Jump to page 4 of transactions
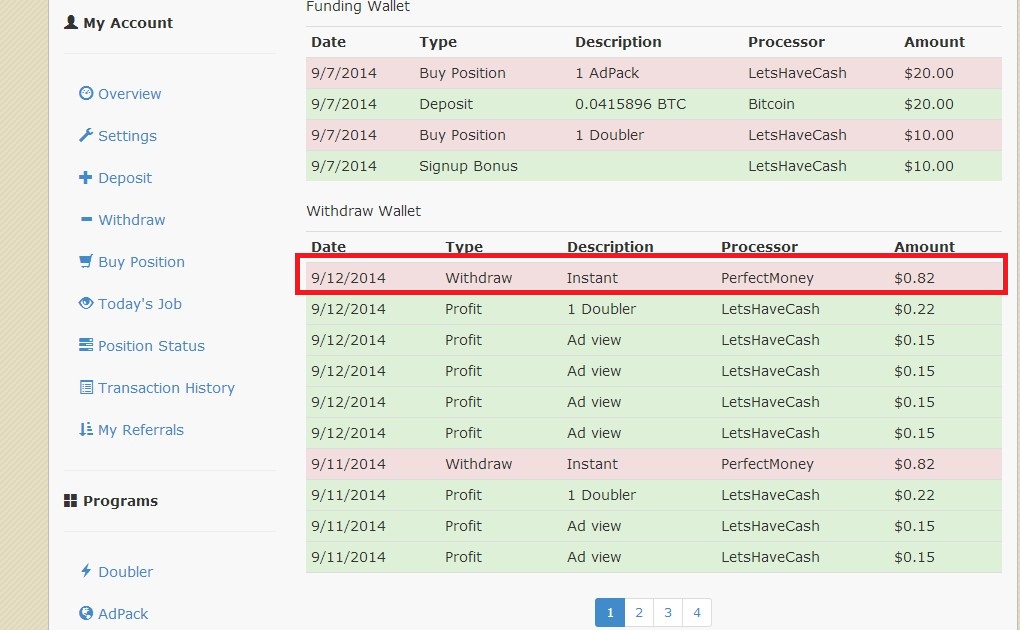 [697, 613]
